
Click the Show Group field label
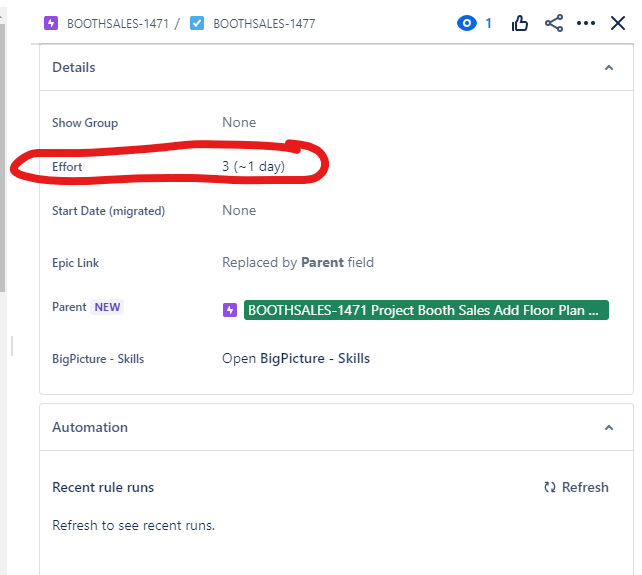[85, 123]
